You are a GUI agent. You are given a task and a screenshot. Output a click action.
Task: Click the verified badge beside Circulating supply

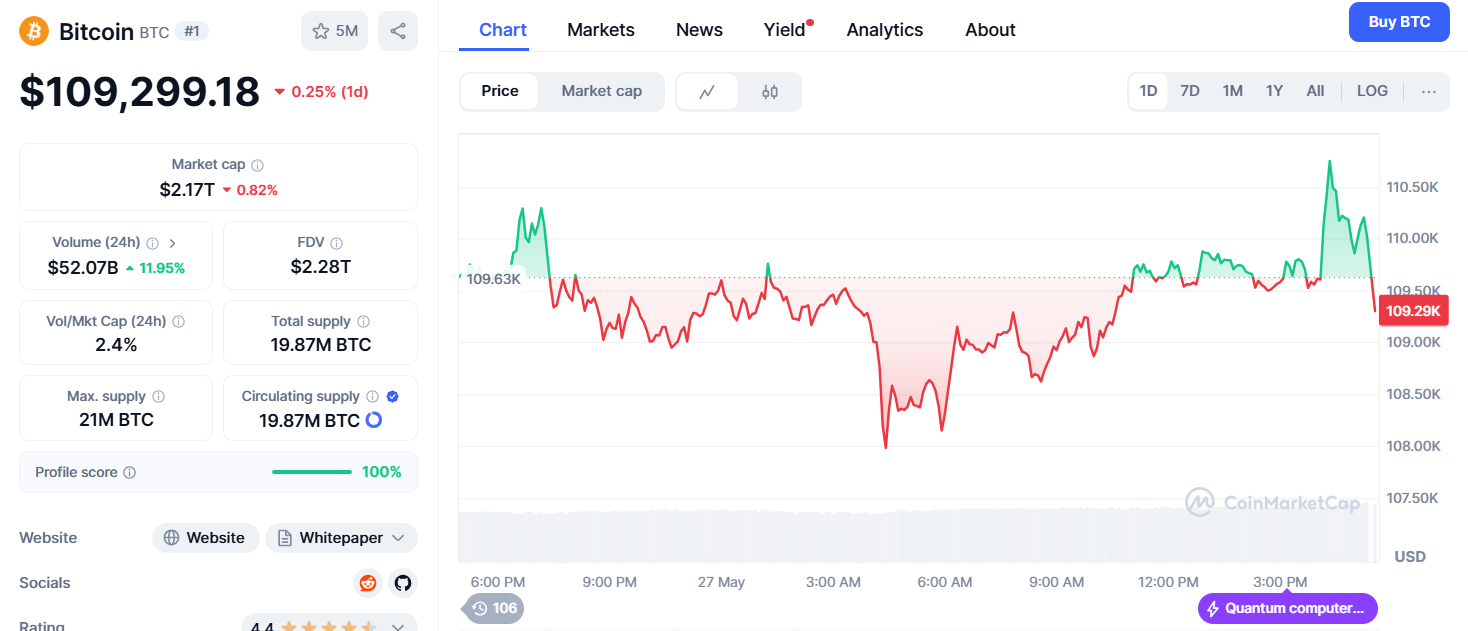click(393, 397)
